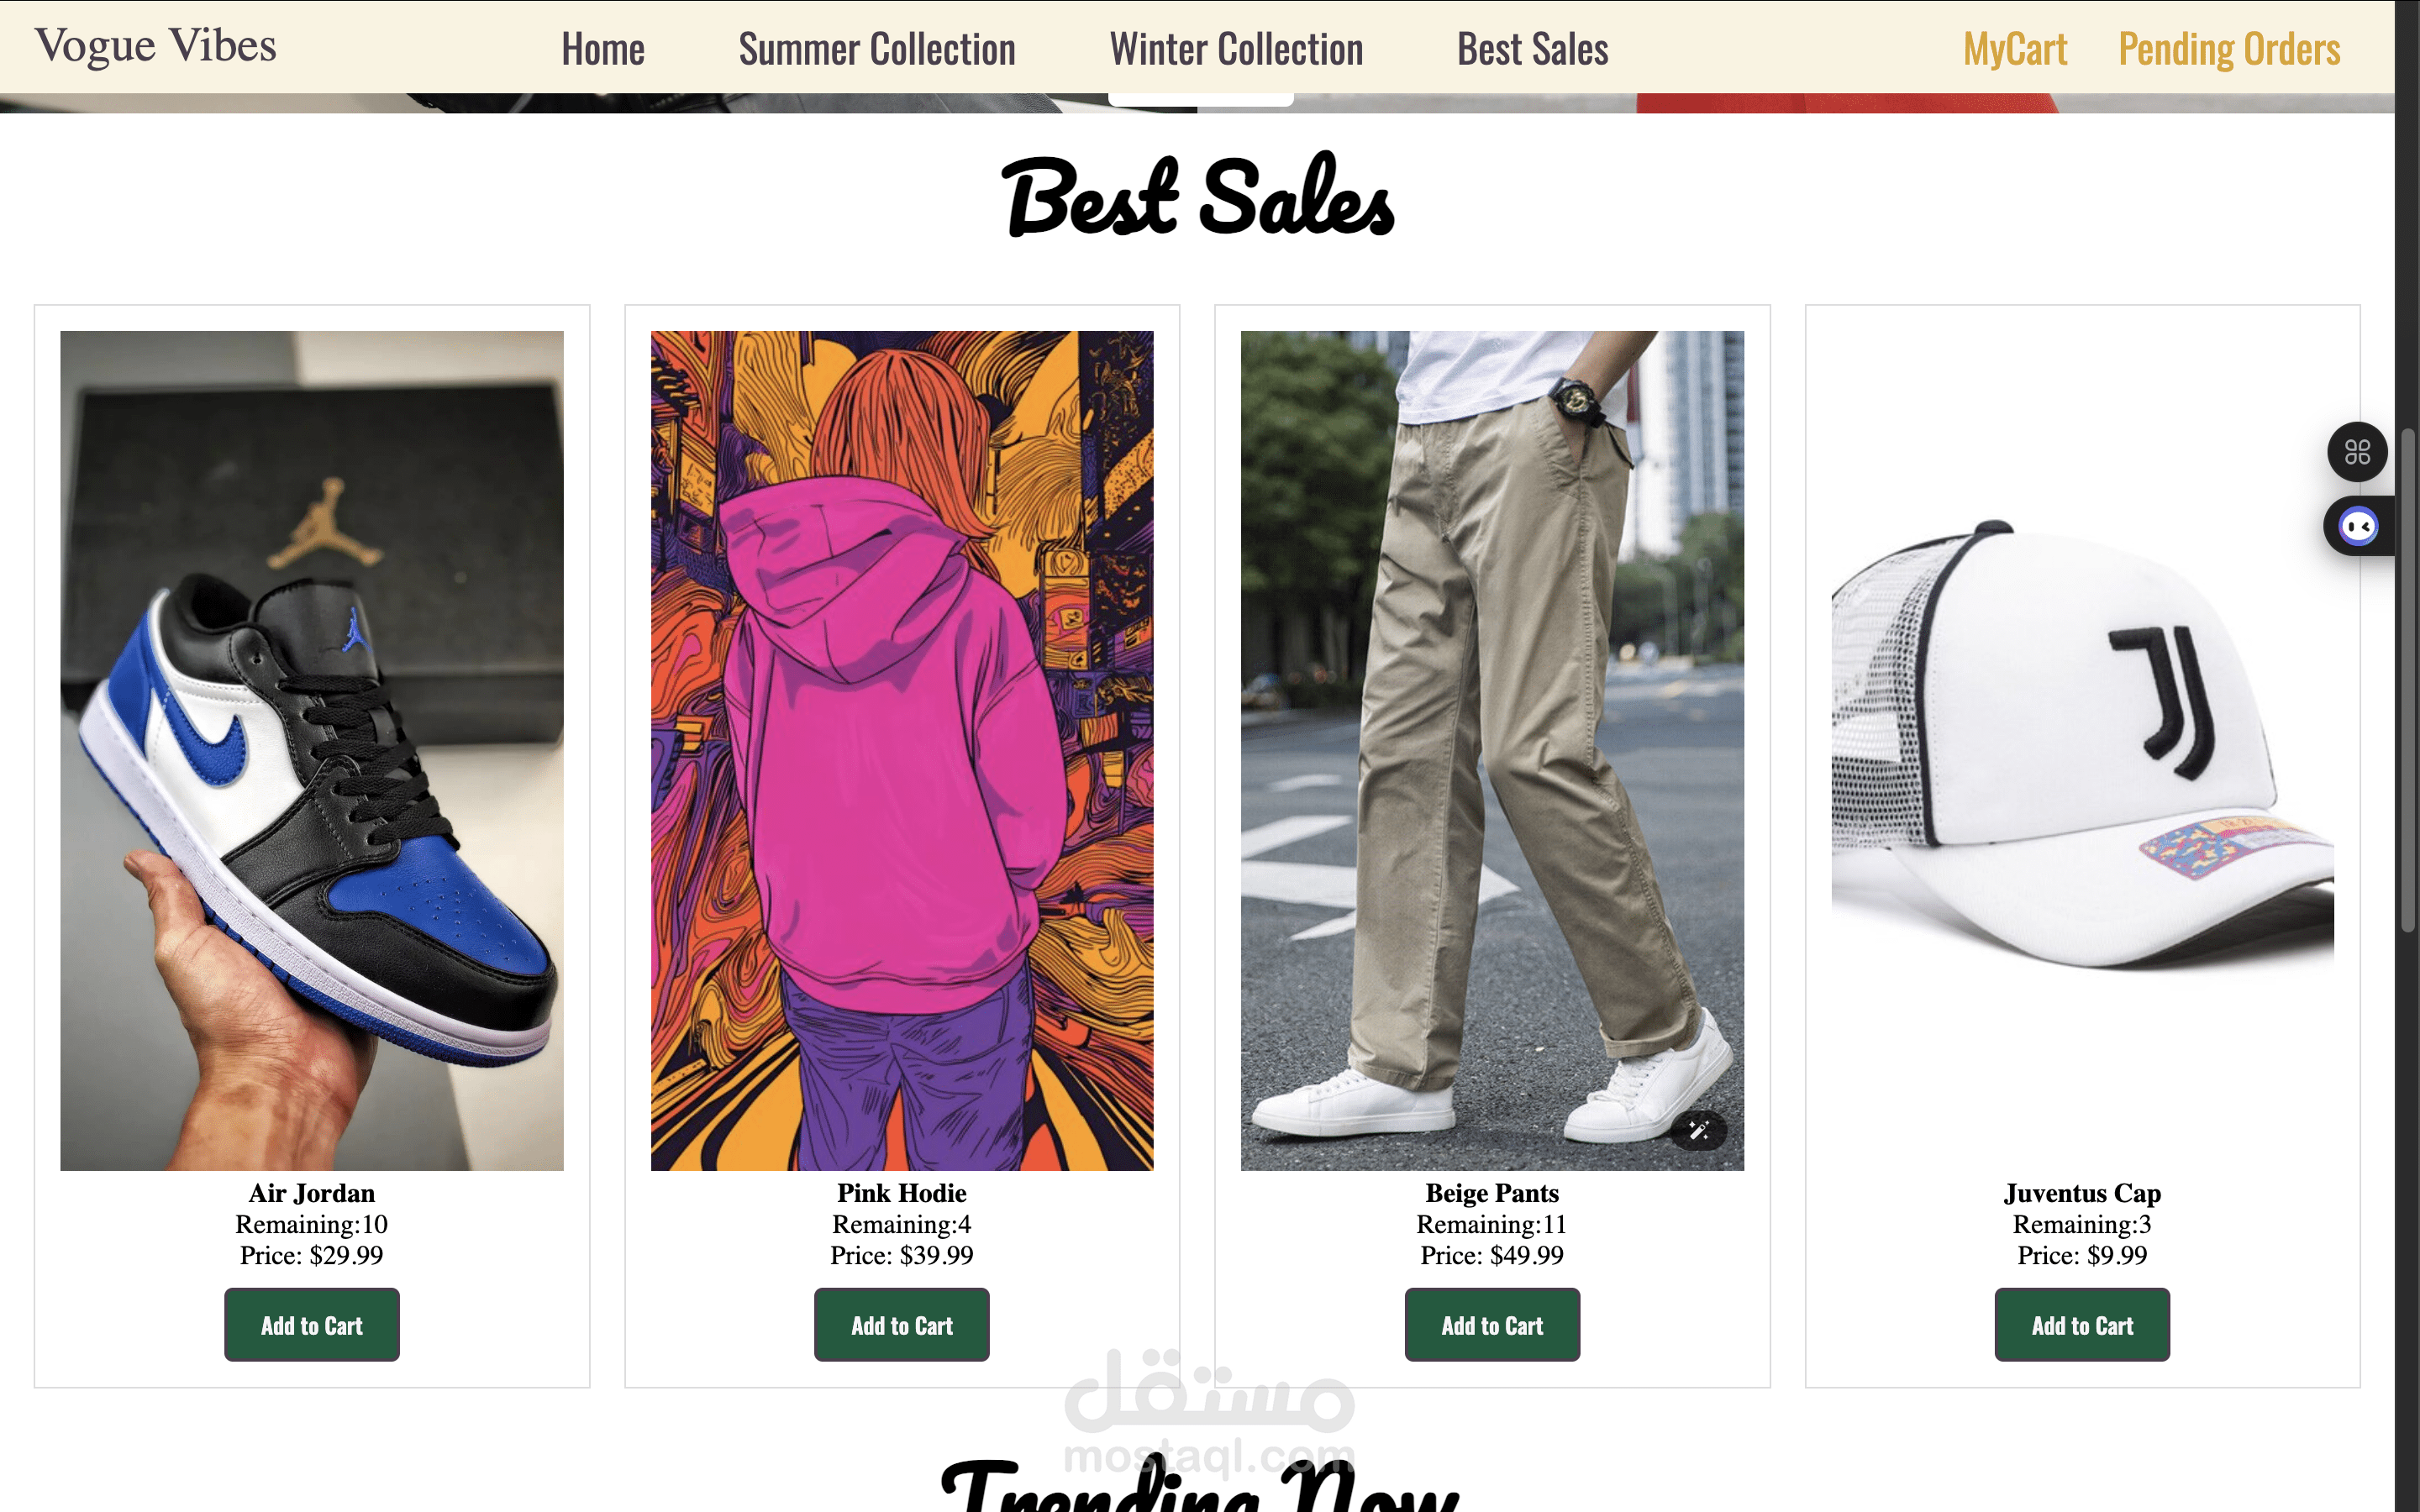Click the four-squares floating widget icon
The image size is (2420, 1512).
coord(2357,452)
